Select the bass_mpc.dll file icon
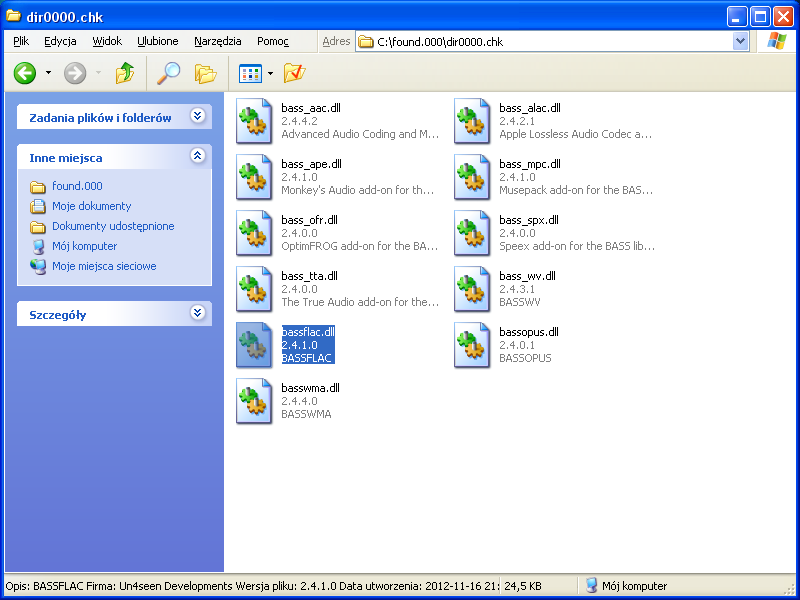The image size is (800, 600). point(472,177)
